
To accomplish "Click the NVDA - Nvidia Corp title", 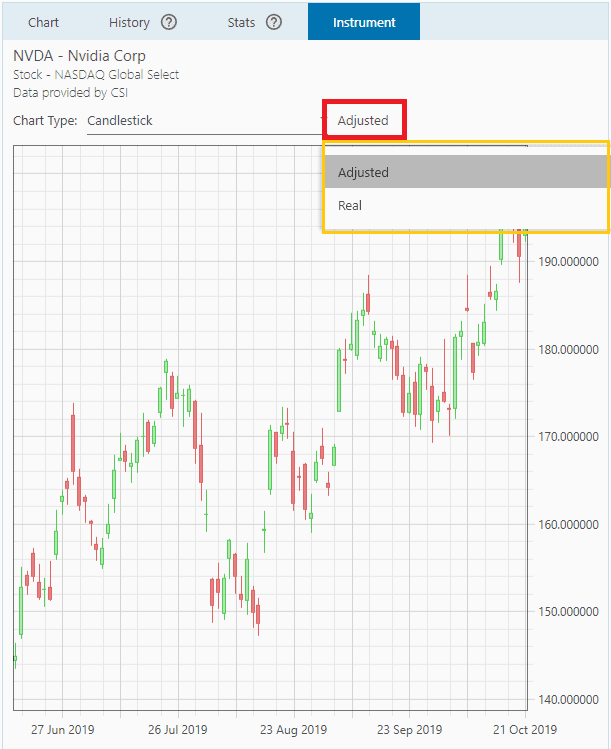I will (x=79, y=56).
